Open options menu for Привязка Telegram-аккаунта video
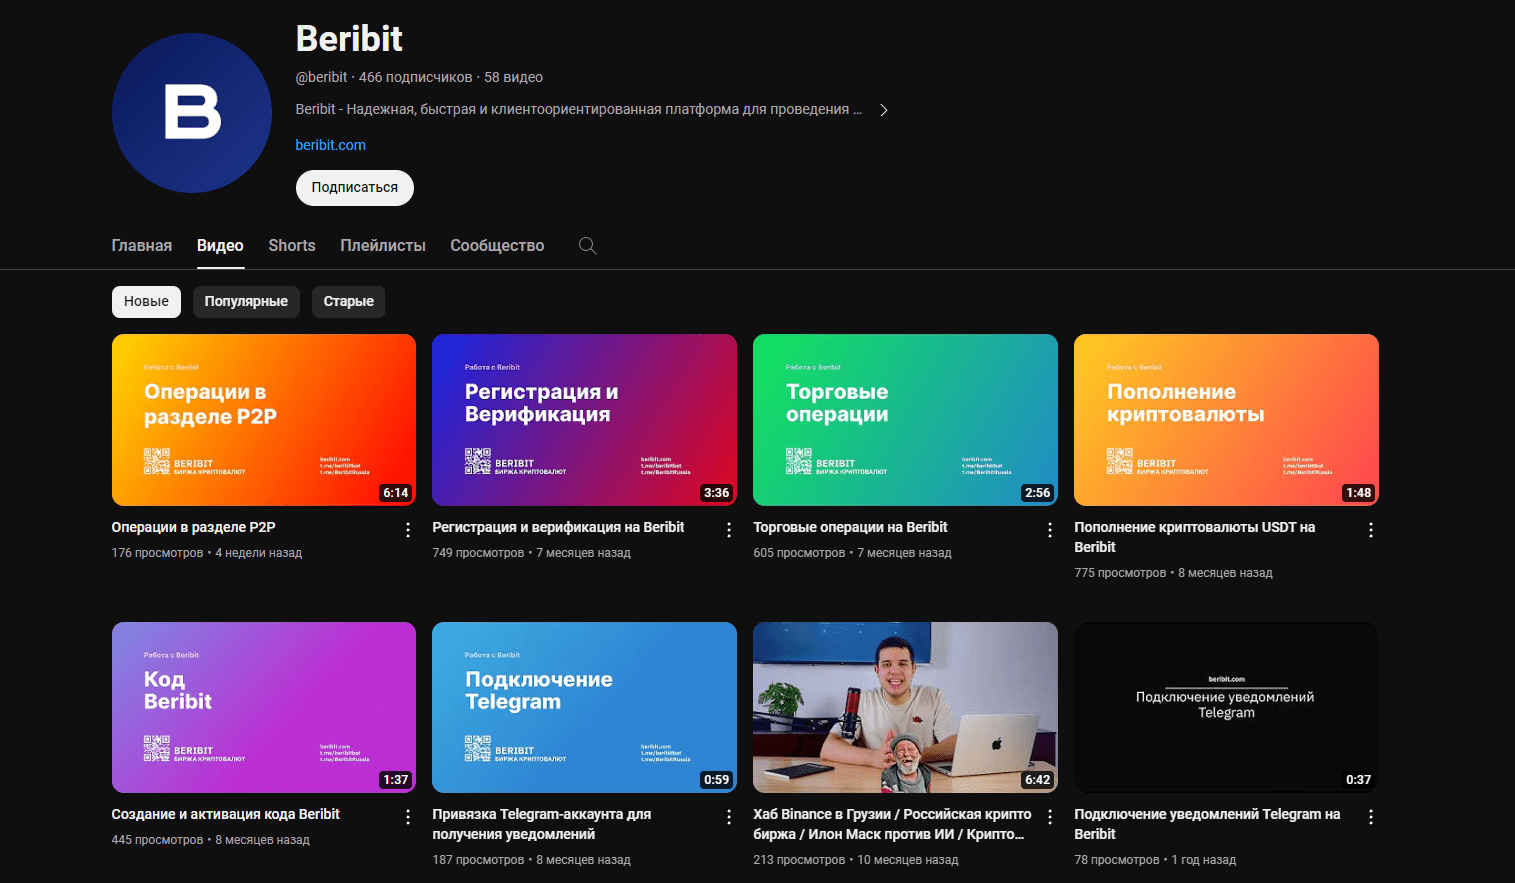 click(x=729, y=817)
